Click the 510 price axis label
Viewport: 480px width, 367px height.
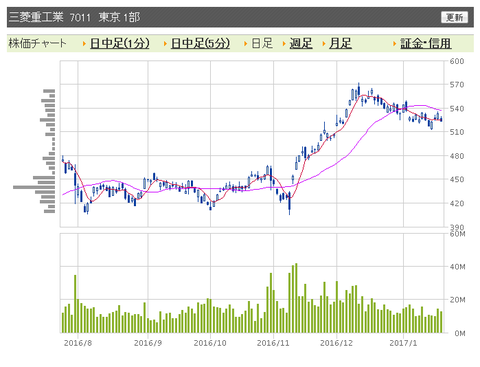457,132
